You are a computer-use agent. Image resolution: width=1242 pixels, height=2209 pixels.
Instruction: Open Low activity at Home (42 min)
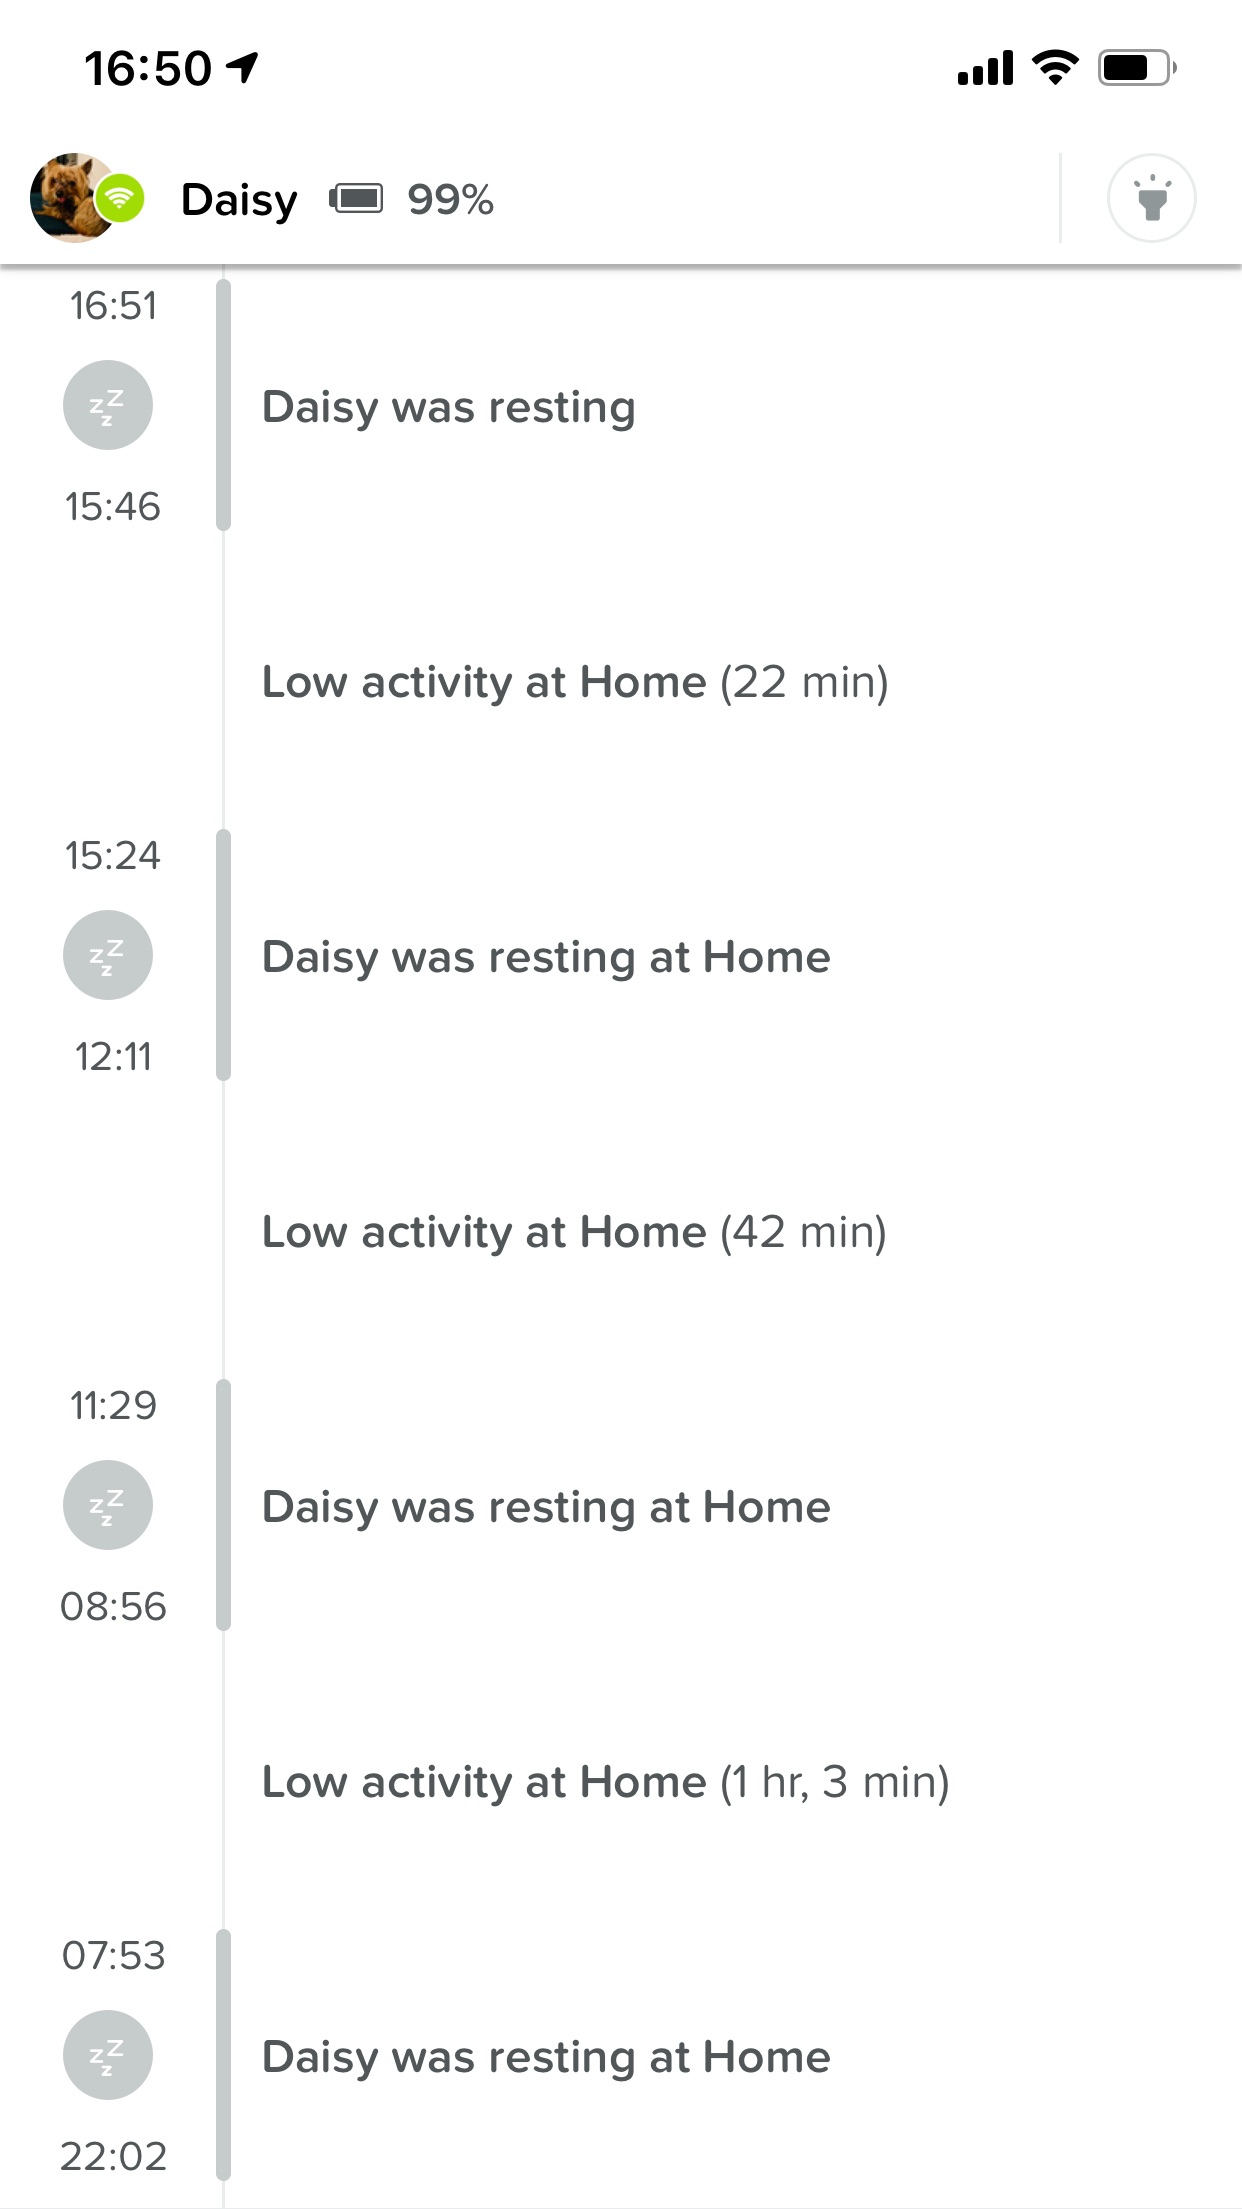click(x=574, y=1232)
